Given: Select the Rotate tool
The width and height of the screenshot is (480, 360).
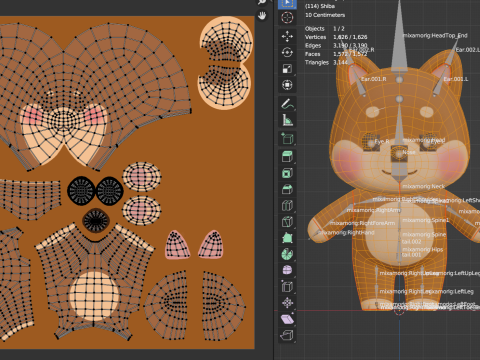Looking at the screenshot, I should point(287,53).
